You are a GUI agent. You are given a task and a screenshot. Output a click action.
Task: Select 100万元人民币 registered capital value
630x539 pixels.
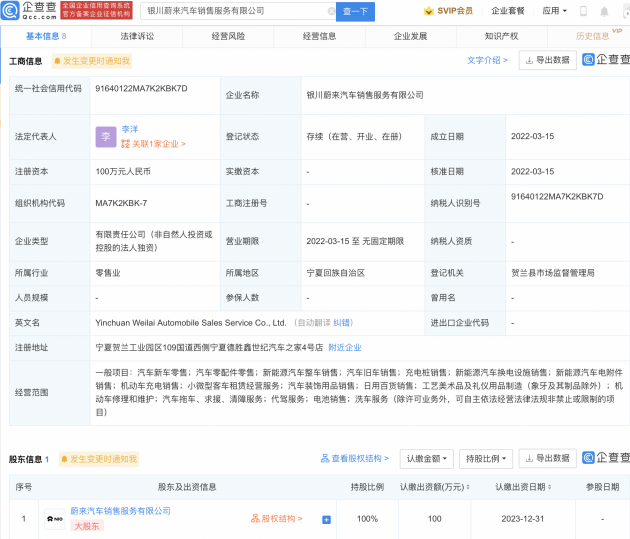[123, 172]
